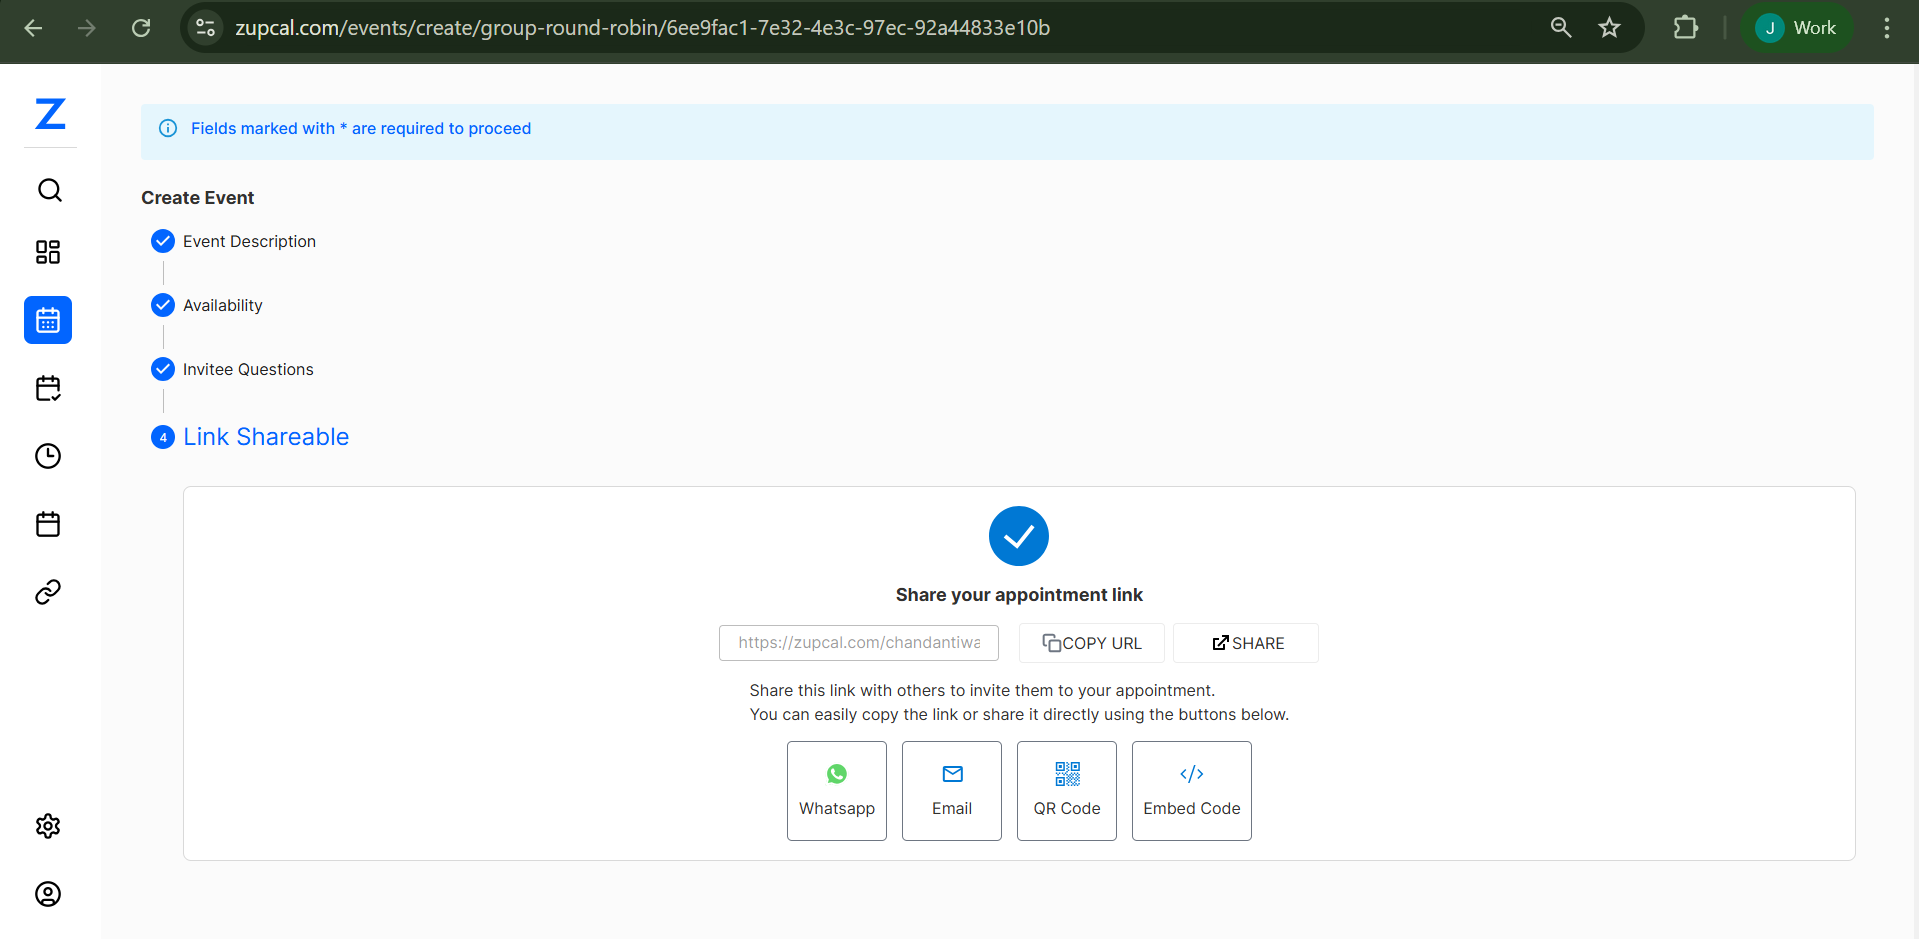
Task: Go to Availability step
Action: [222, 305]
